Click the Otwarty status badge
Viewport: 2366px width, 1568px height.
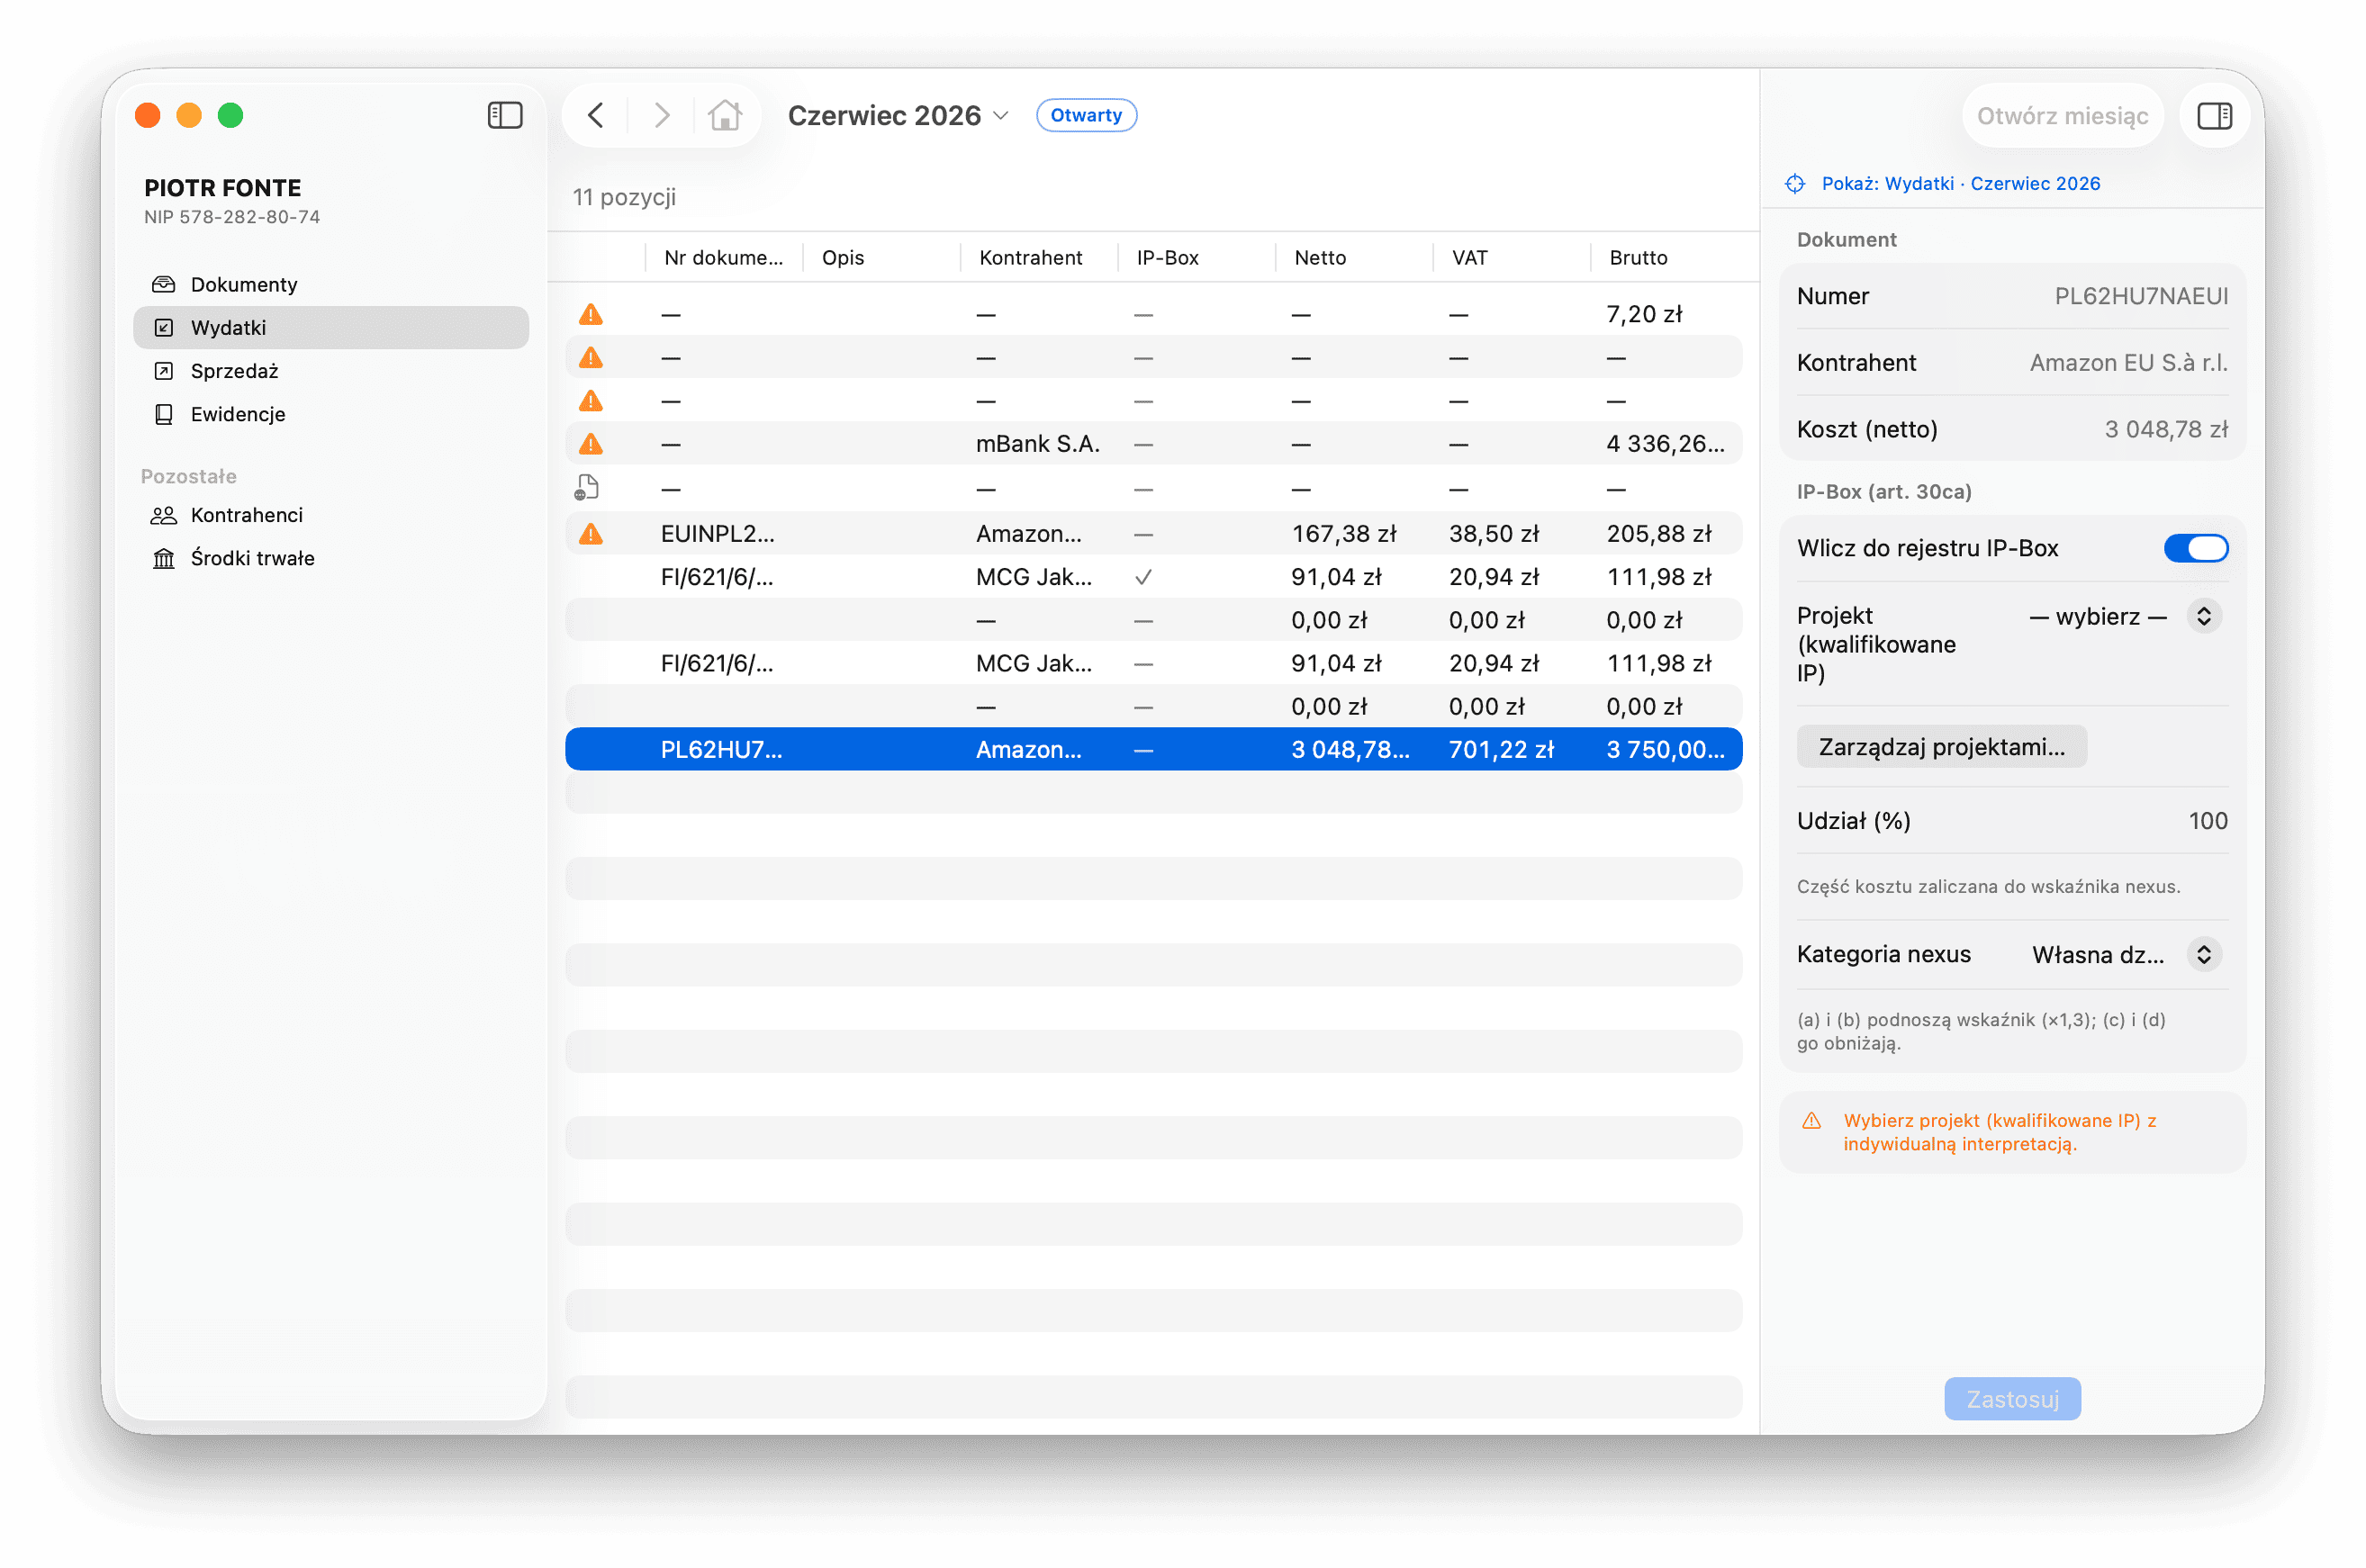[1085, 115]
